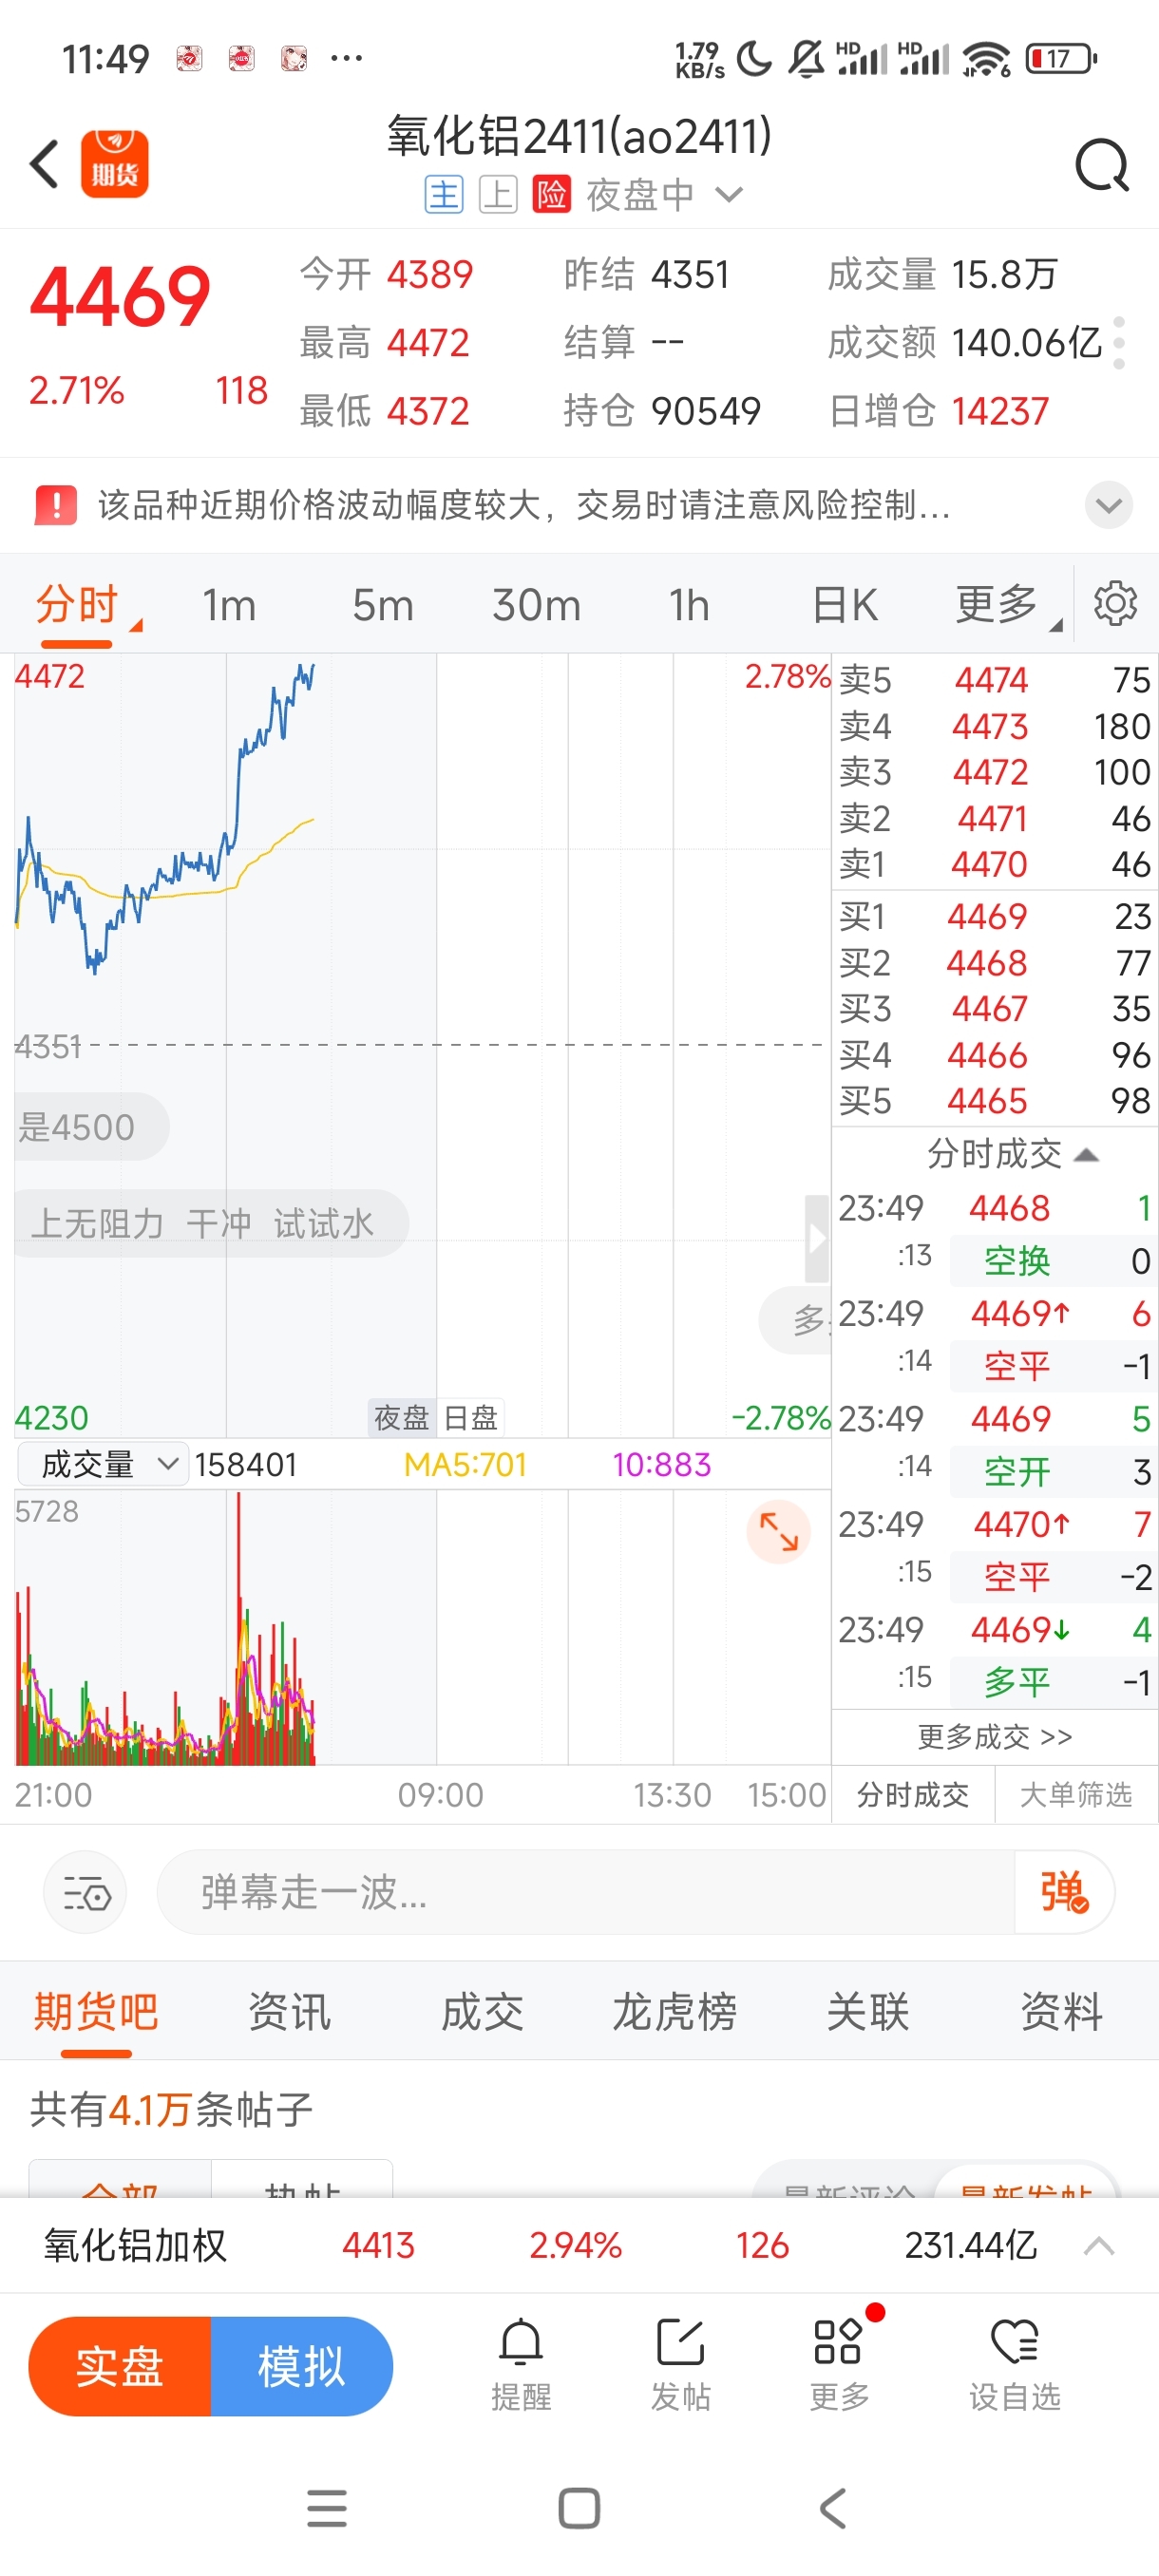Screen dimensions: 1159x2576
Task: Switch to 实盘 live trading mode
Action: click(x=120, y=2366)
